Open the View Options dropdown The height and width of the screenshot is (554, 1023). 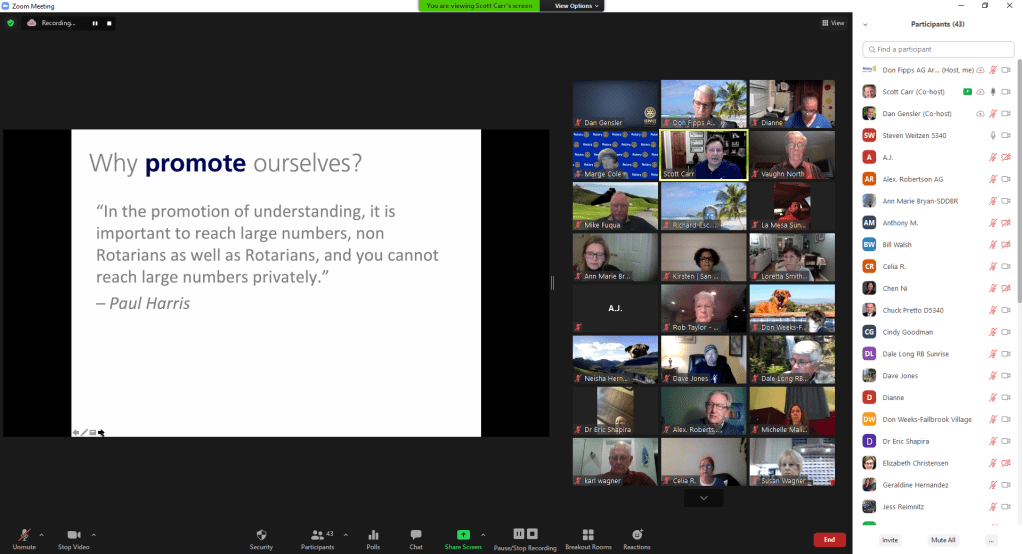click(579, 5)
